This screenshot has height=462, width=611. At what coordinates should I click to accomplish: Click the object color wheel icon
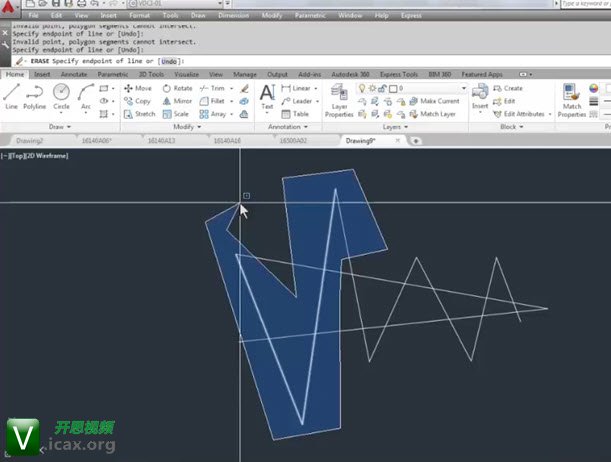click(593, 88)
